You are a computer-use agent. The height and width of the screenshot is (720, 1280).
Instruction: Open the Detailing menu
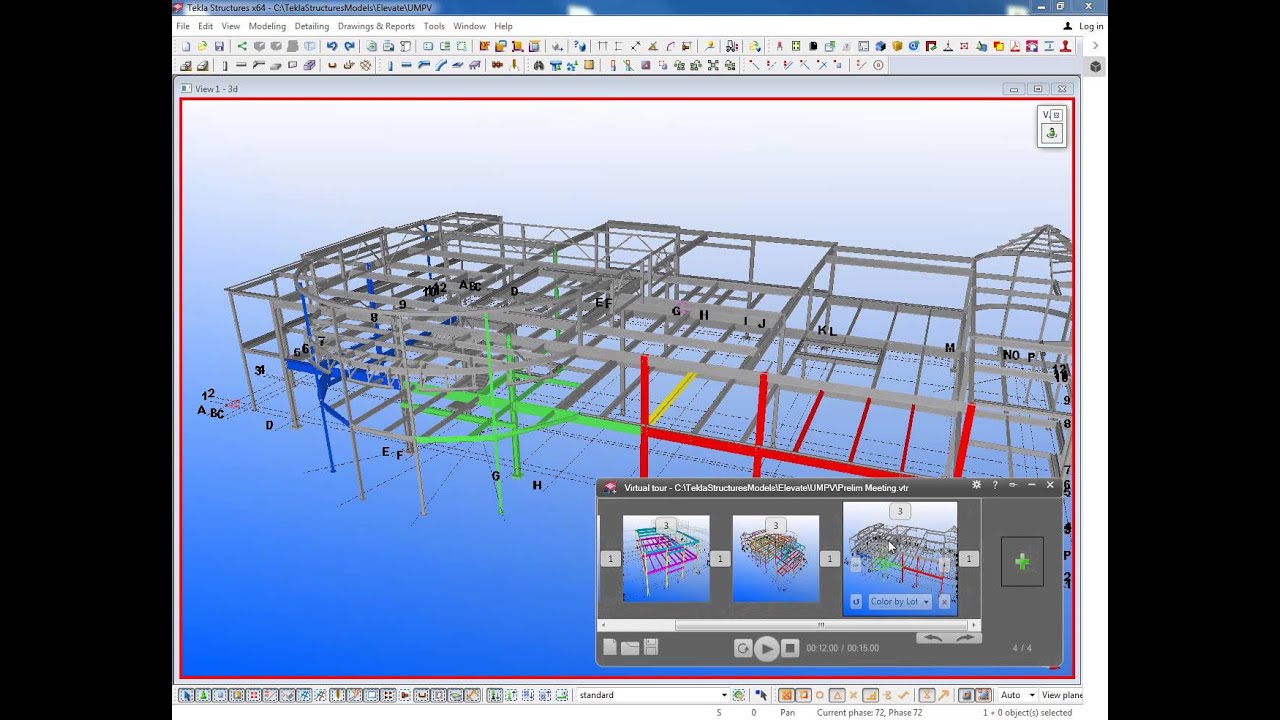click(x=312, y=26)
